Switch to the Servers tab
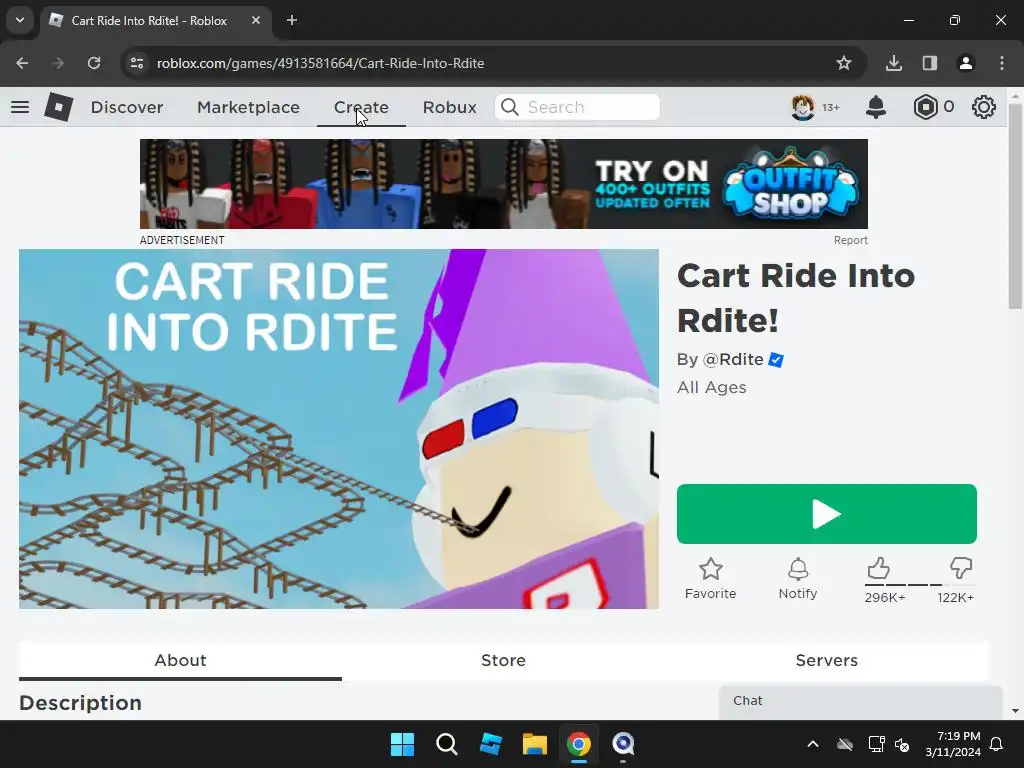Viewport: 1024px width, 768px height. point(826,660)
